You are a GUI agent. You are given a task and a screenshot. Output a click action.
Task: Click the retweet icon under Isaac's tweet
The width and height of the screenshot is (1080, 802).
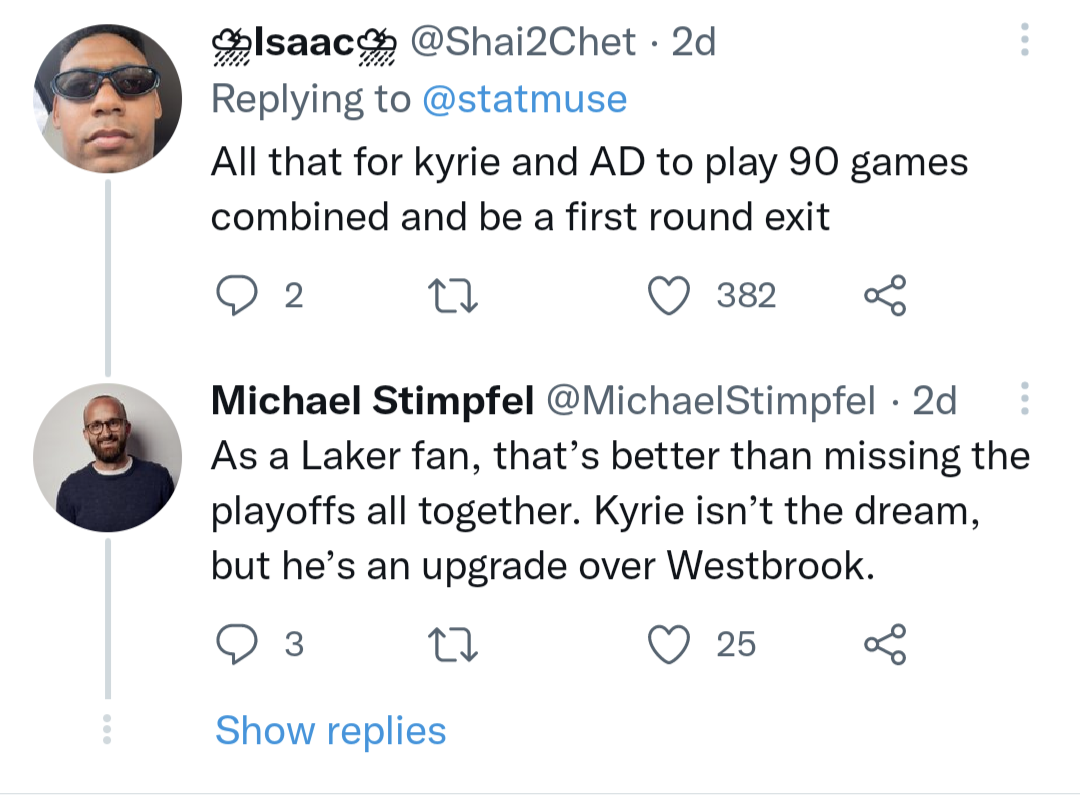pyautogui.click(x=452, y=294)
